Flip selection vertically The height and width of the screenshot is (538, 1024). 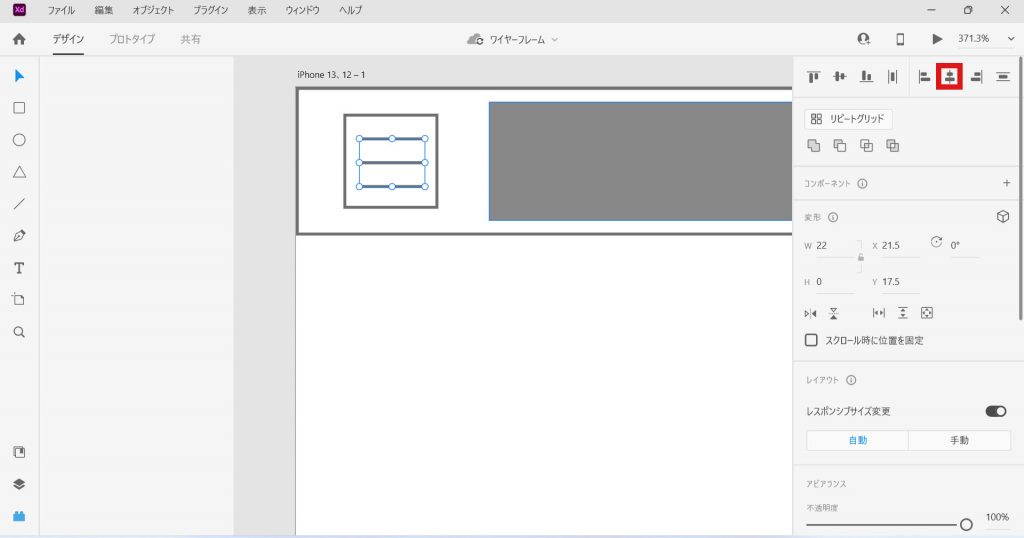coord(834,313)
